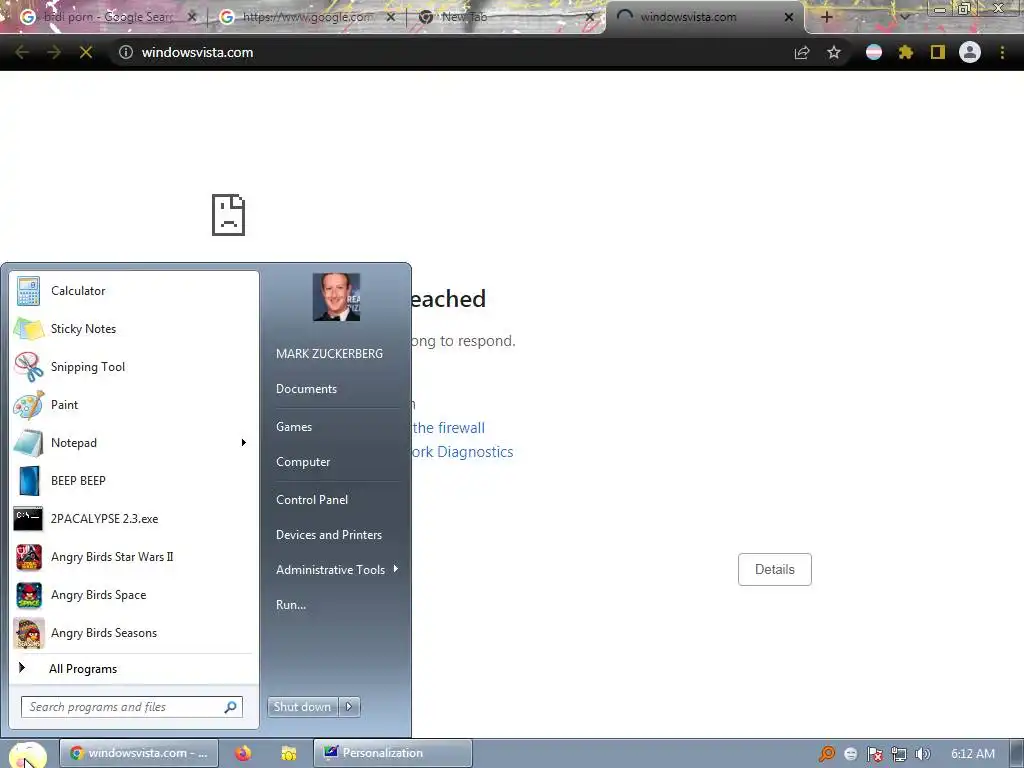Close the windowsvista.com tab

(x=789, y=17)
